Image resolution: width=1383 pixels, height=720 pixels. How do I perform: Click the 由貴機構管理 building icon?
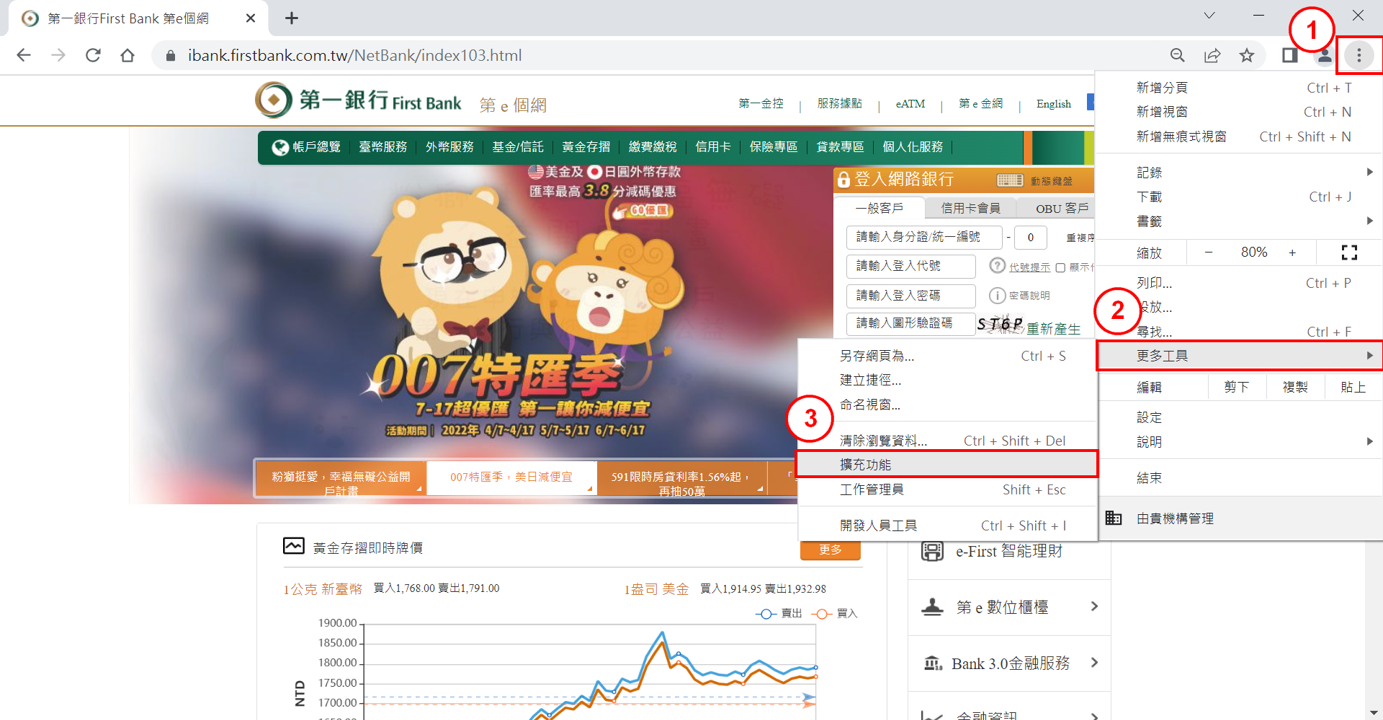tap(1113, 518)
